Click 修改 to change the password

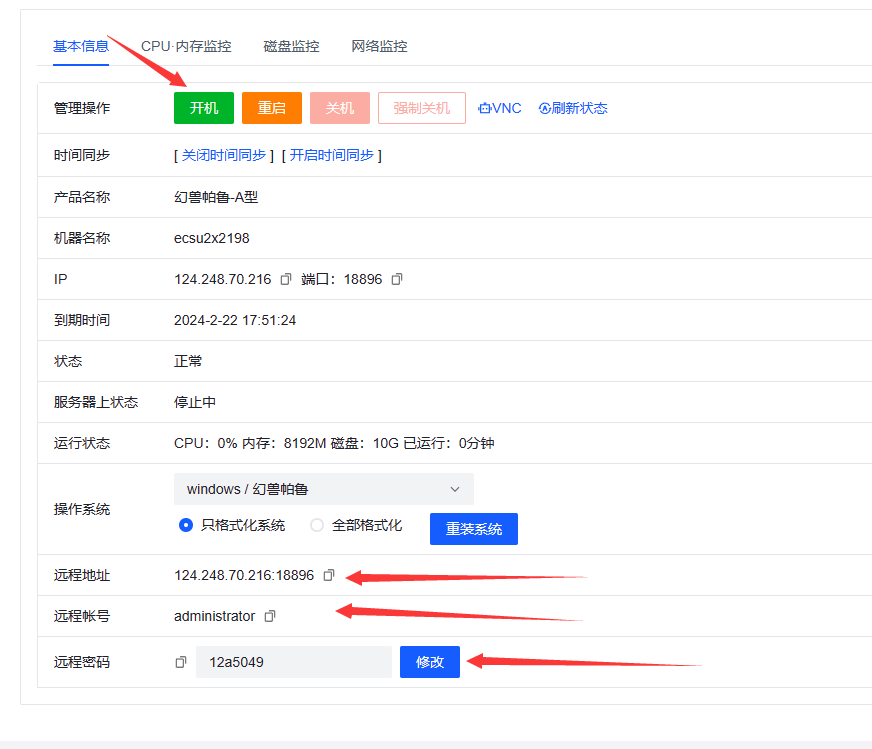click(429, 662)
